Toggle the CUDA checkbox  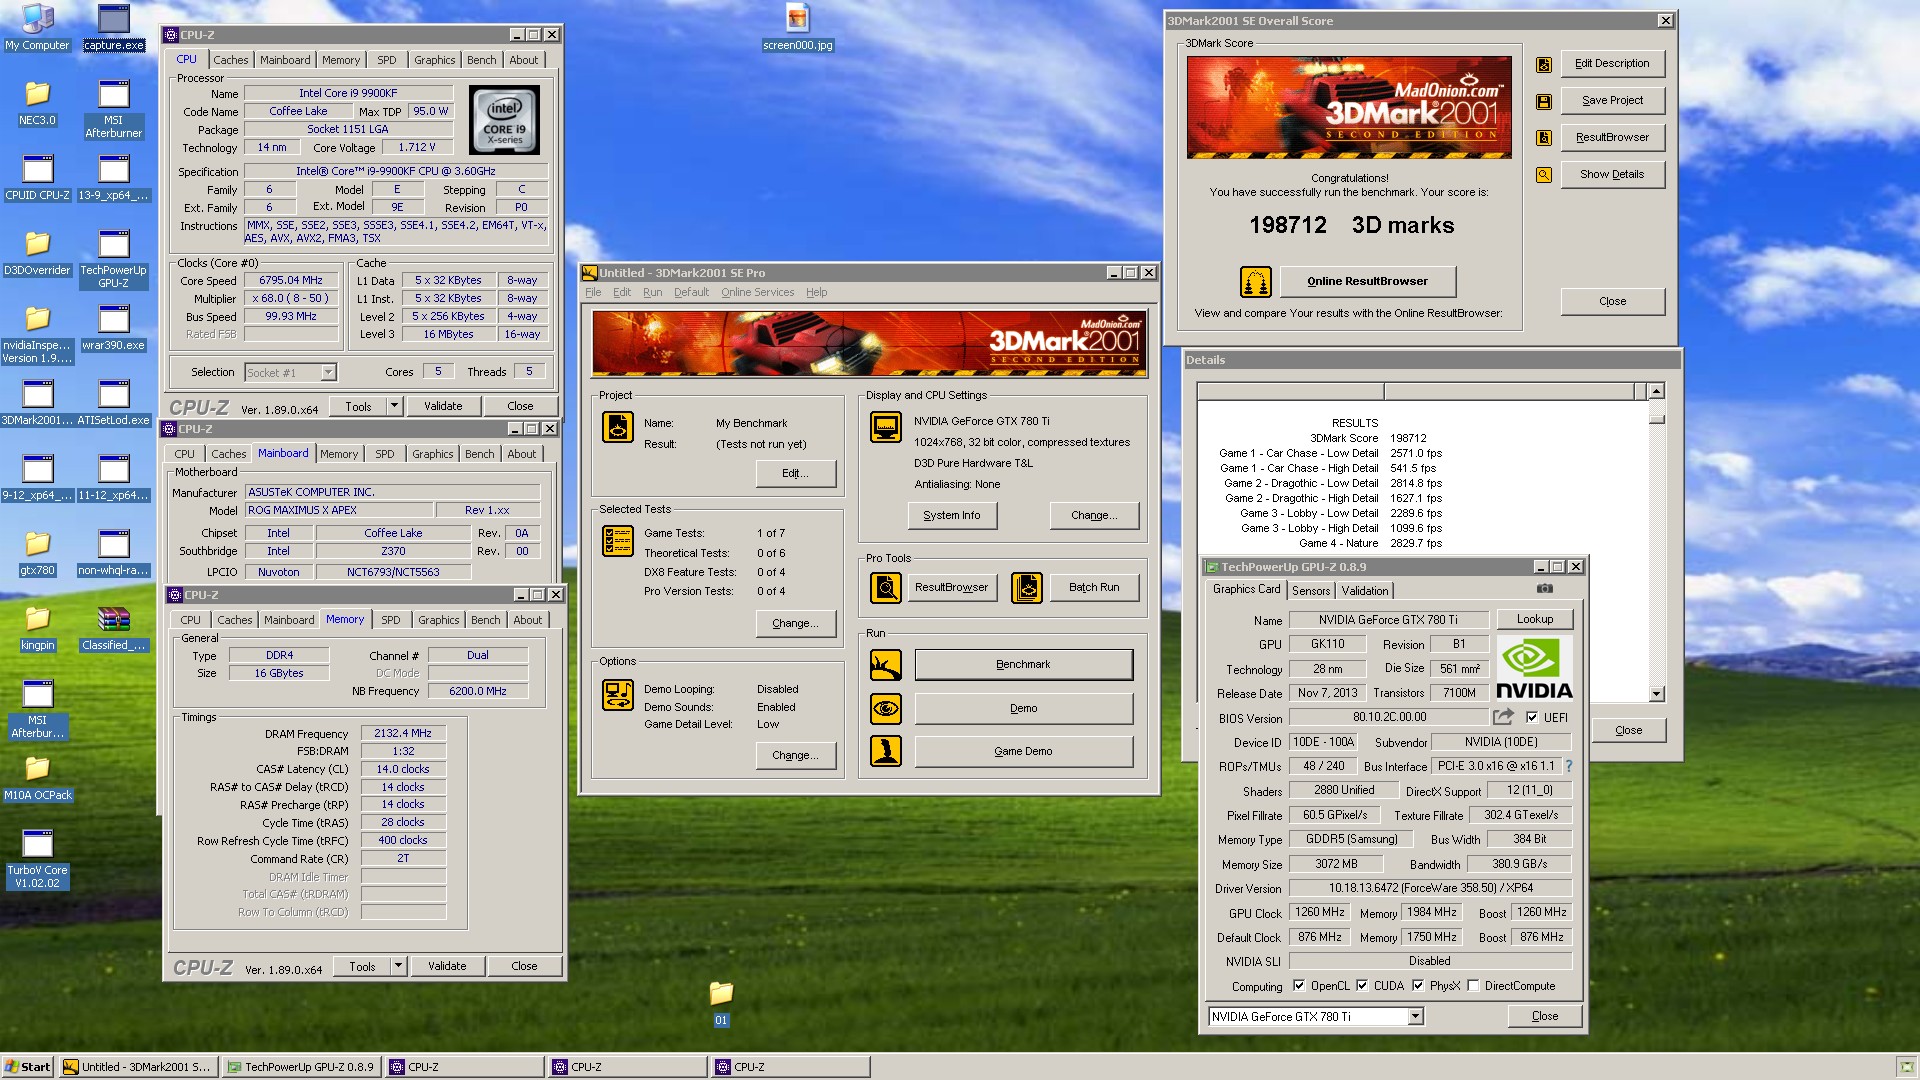click(x=1362, y=986)
